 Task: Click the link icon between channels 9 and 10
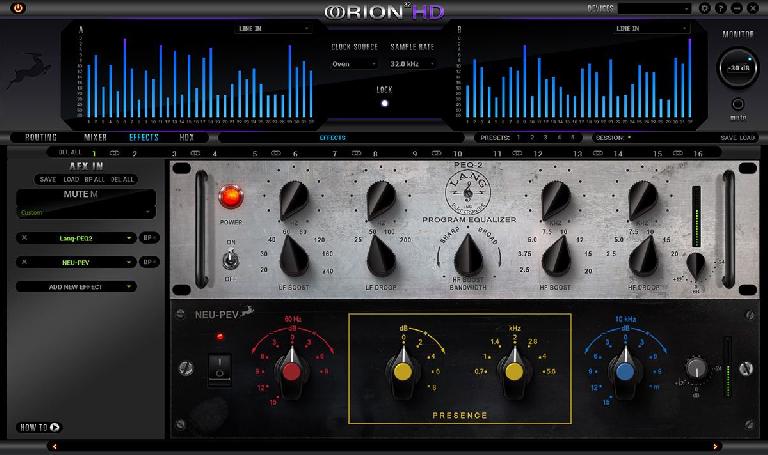click(x=436, y=153)
